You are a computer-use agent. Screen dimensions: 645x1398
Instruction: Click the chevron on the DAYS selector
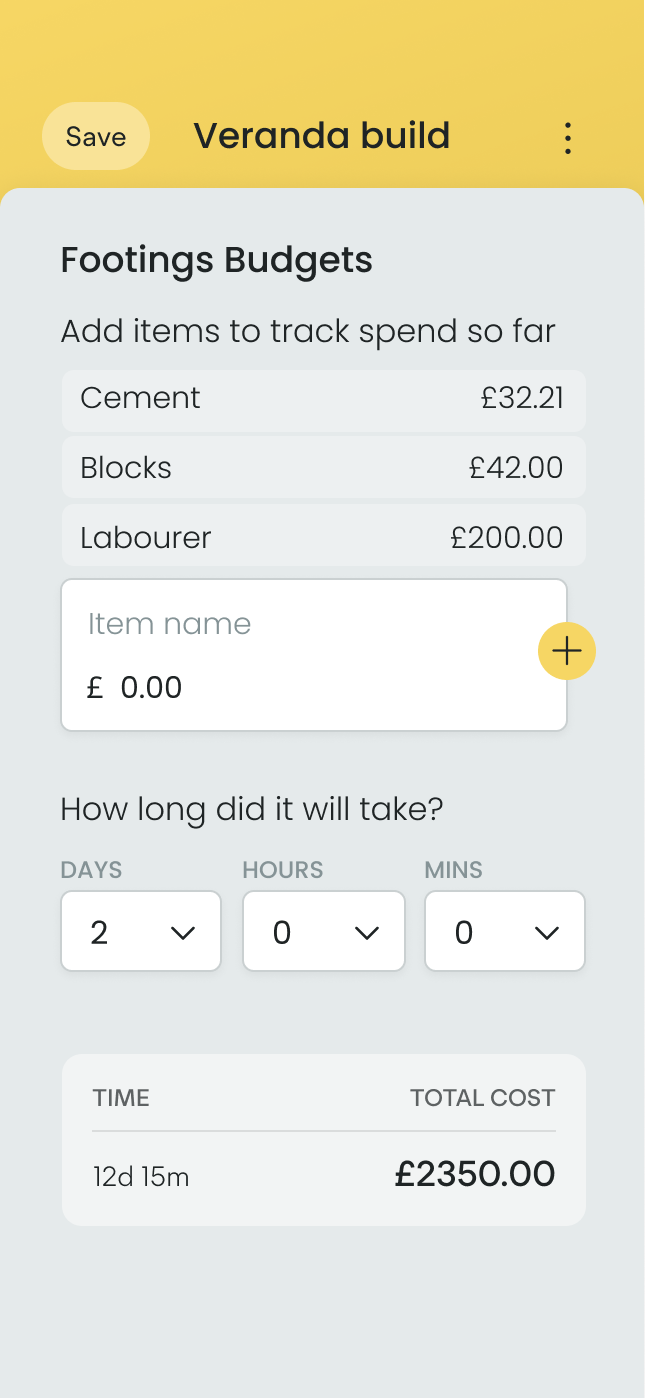183,932
